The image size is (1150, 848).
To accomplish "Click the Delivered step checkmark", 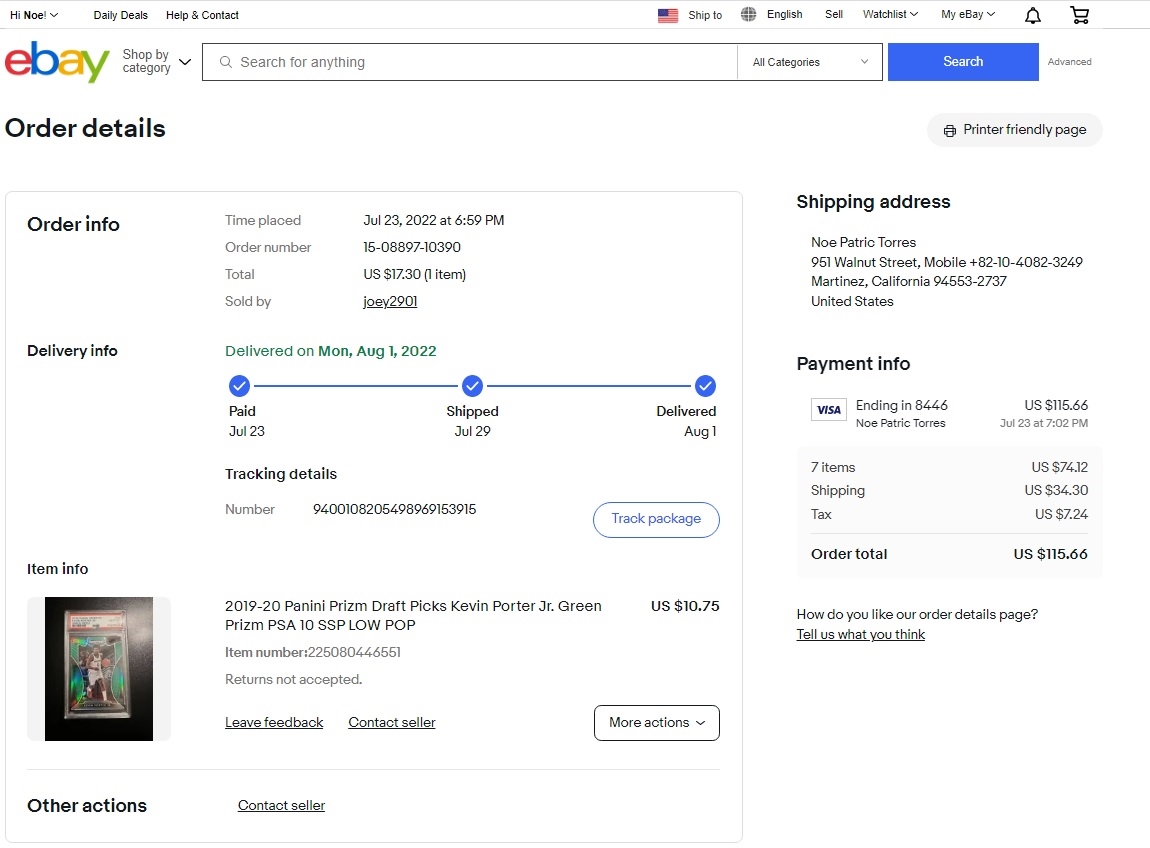I will 705,385.
